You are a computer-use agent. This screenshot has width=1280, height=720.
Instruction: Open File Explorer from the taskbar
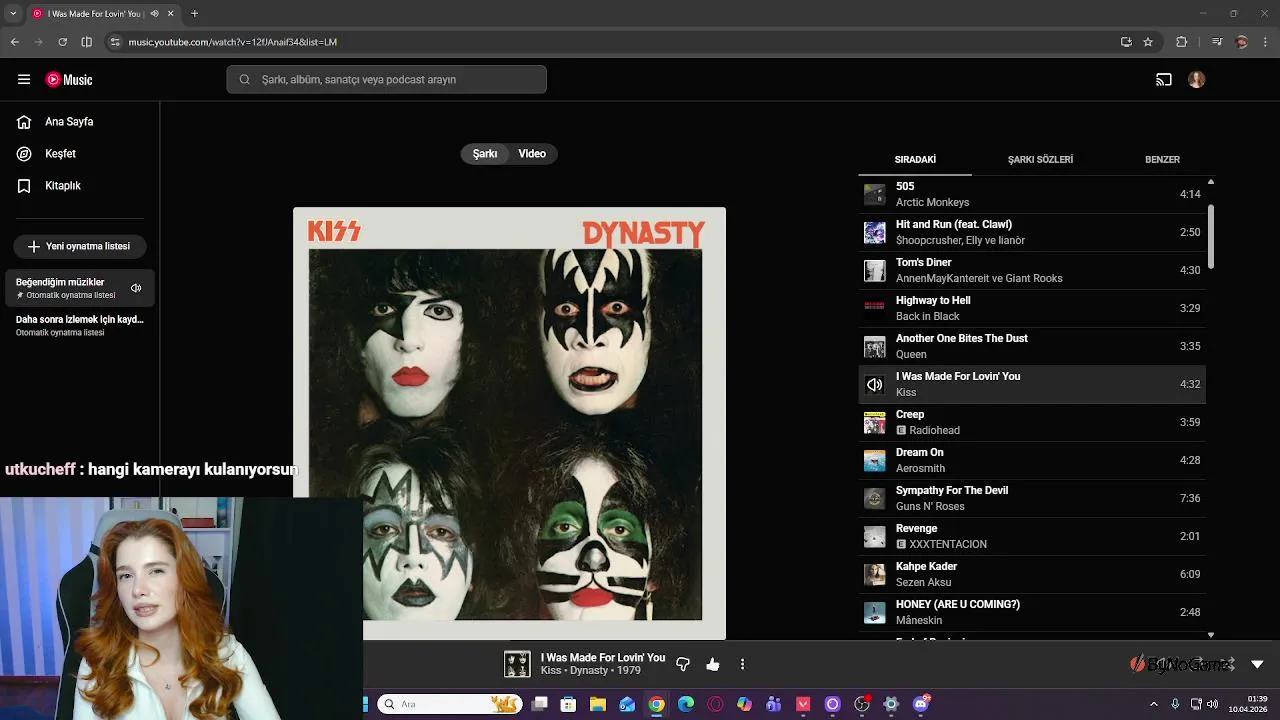click(x=597, y=704)
